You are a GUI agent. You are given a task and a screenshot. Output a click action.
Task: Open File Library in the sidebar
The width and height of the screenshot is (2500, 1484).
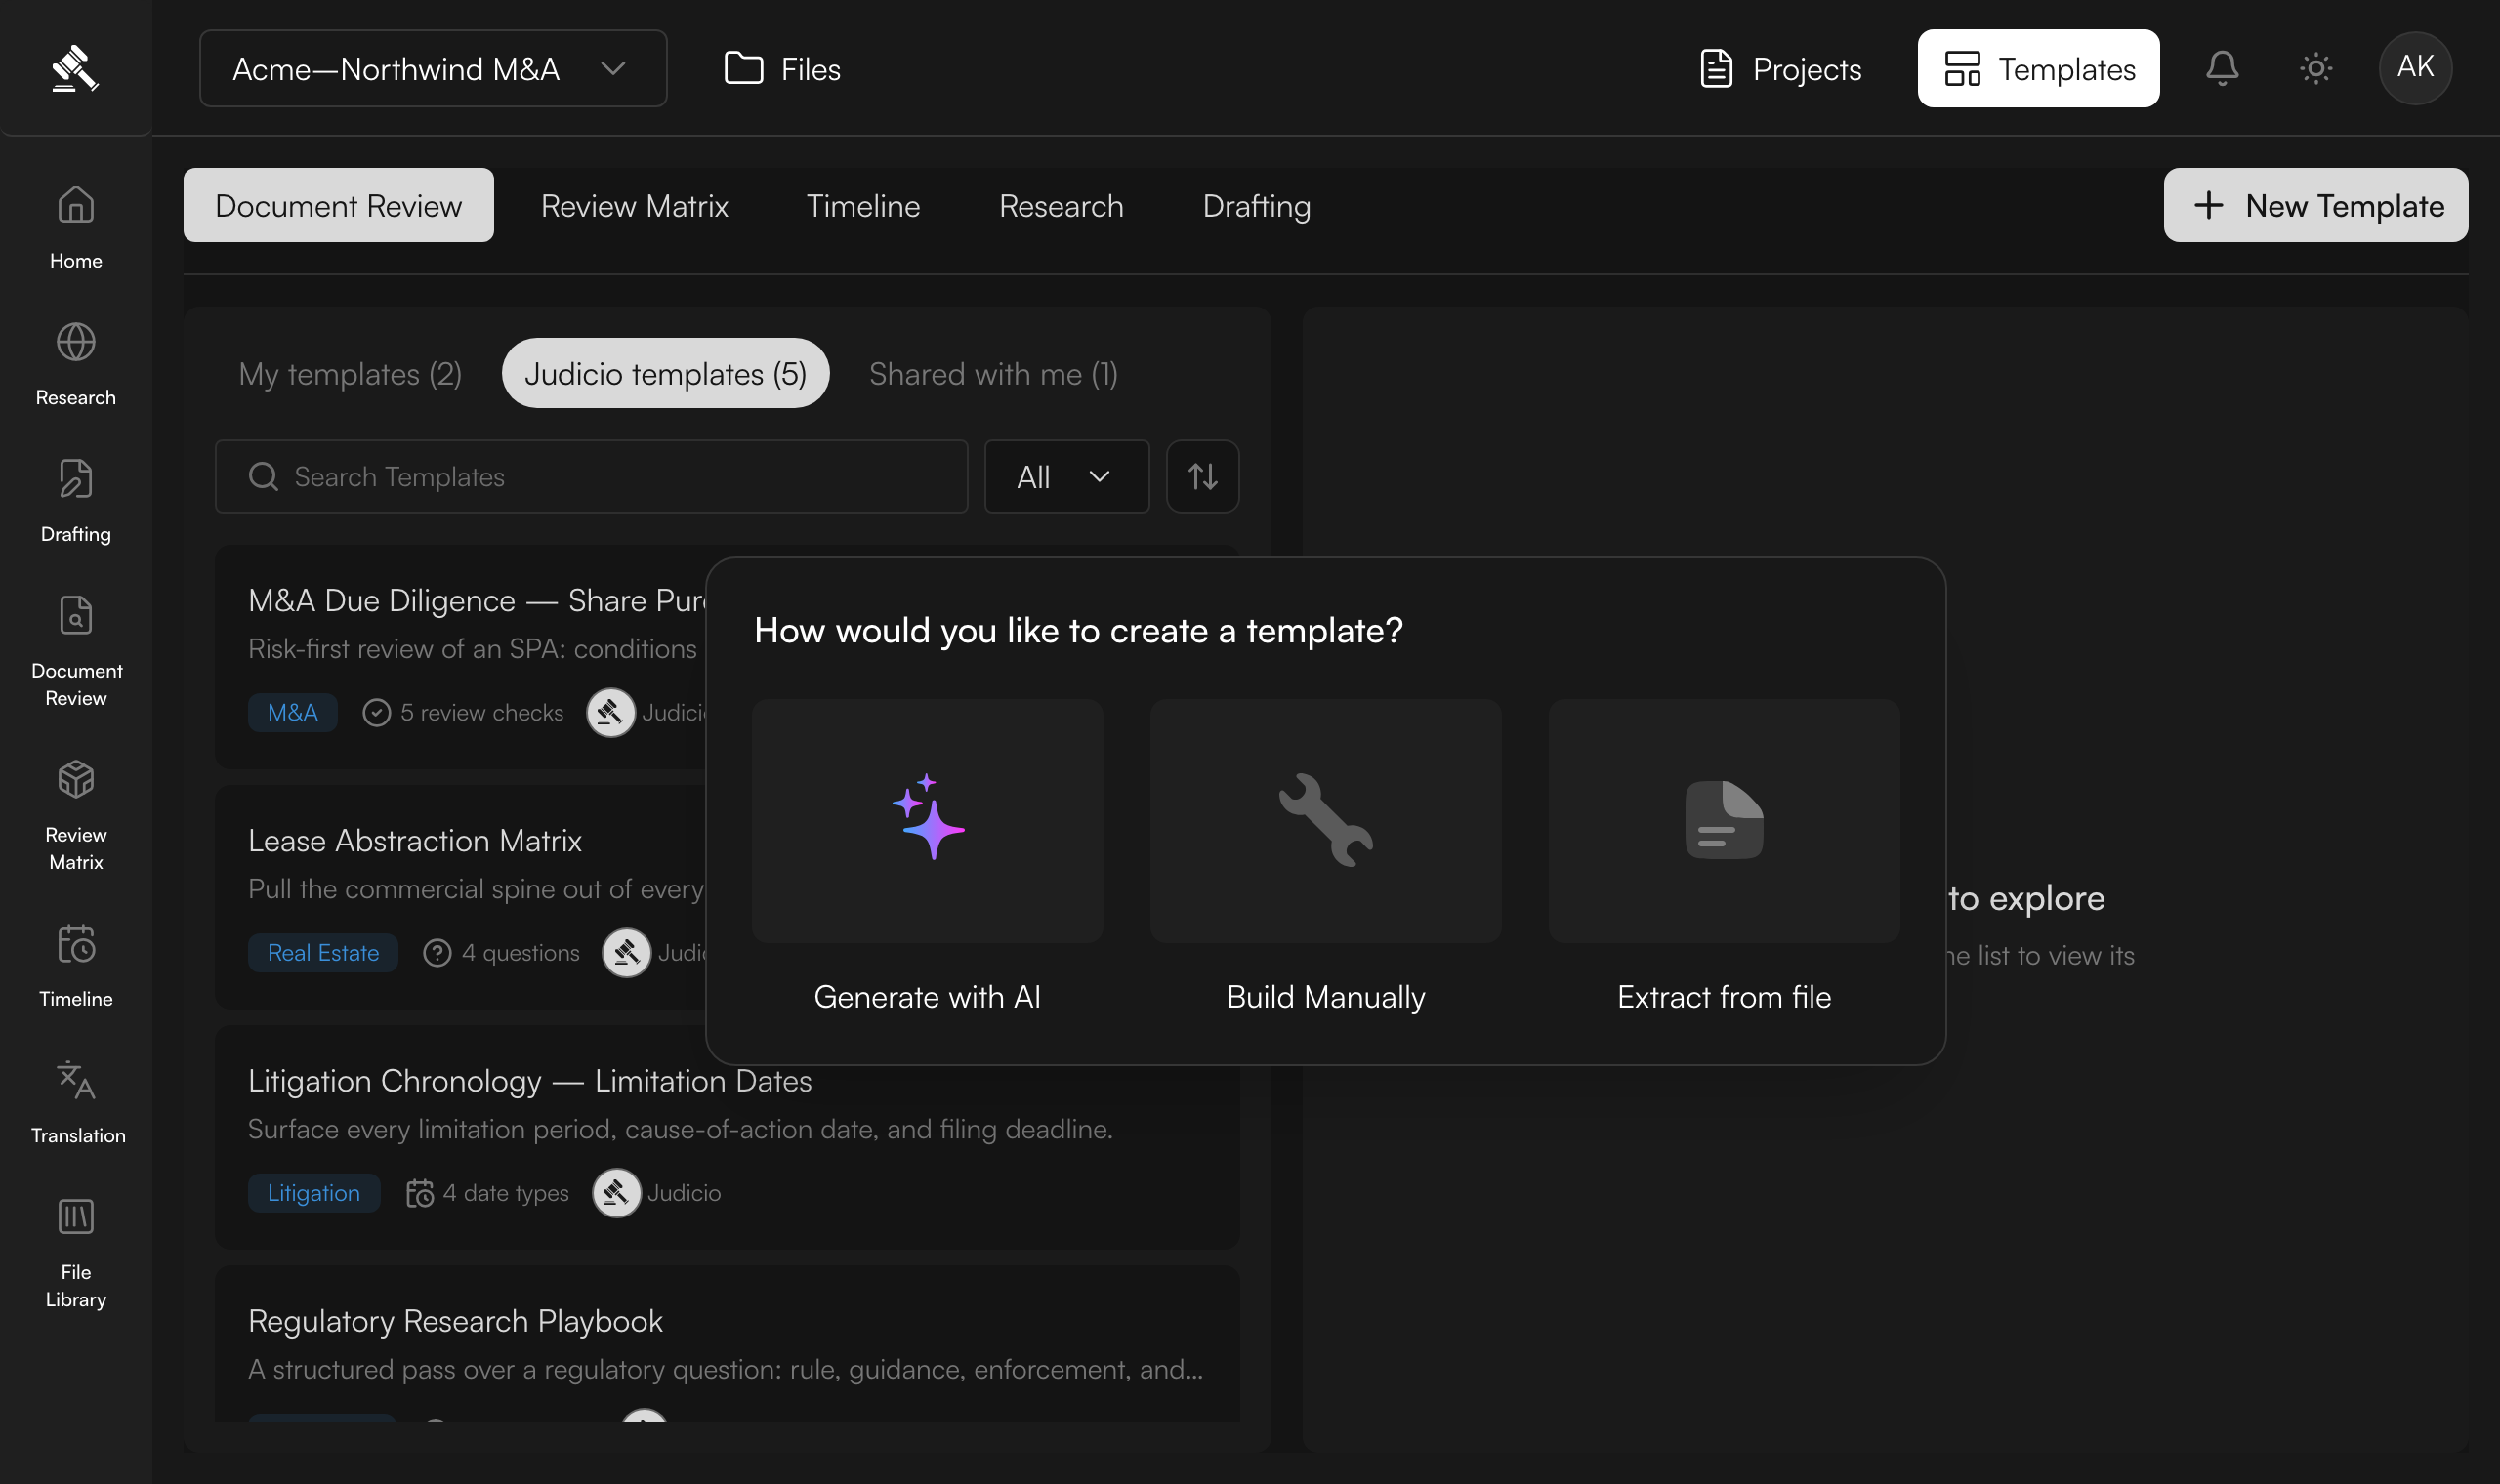point(76,1253)
